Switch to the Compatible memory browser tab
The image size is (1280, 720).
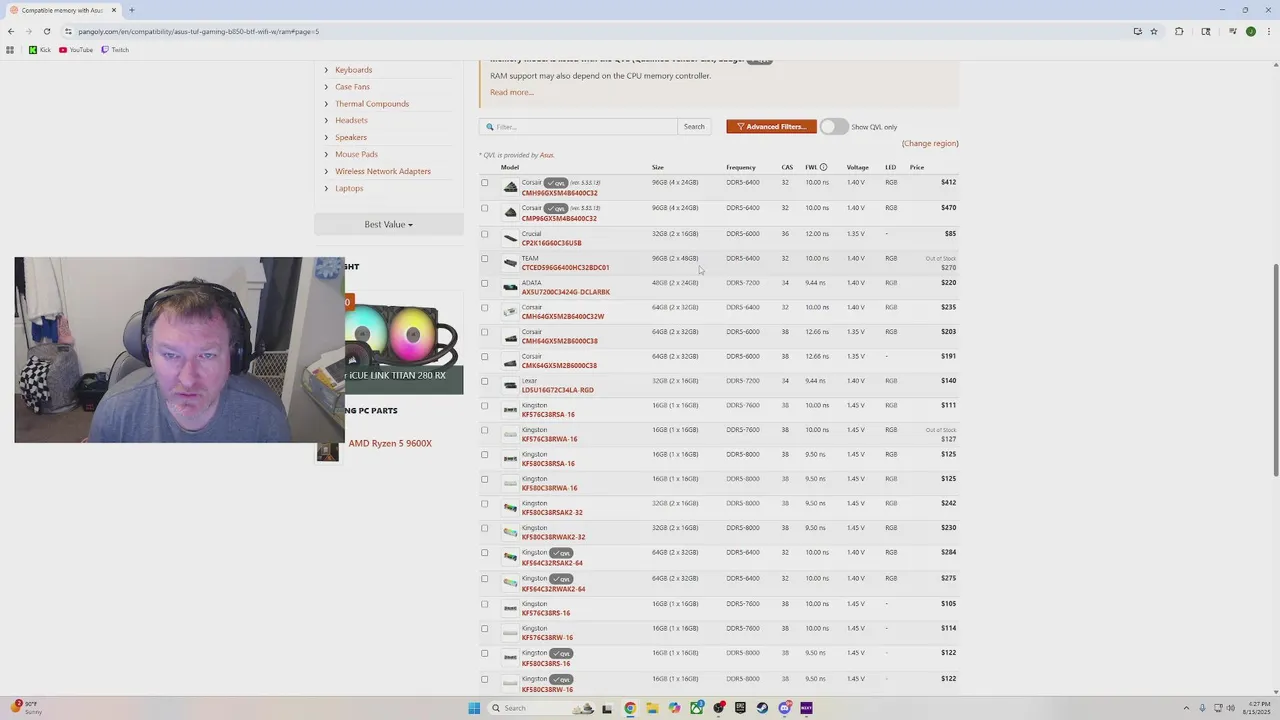(x=62, y=10)
